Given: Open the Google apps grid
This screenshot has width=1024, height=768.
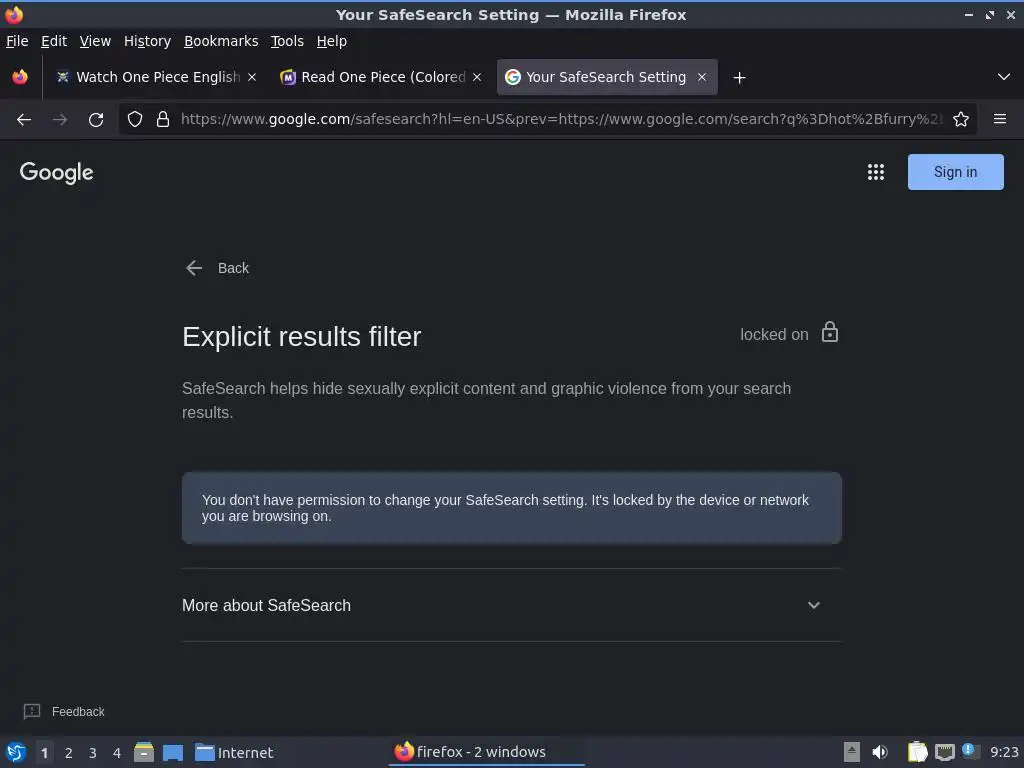Looking at the screenshot, I should 876,172.
